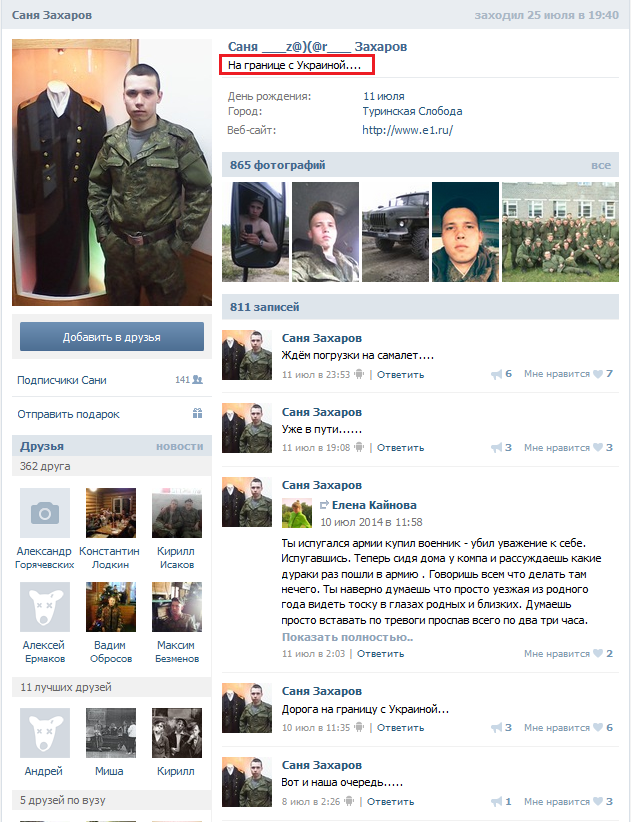Click the repost arrow icon before Елена Кайнова
Image resolution: width=633 pixels, height=822 pixels.
[x=325, y=505]
